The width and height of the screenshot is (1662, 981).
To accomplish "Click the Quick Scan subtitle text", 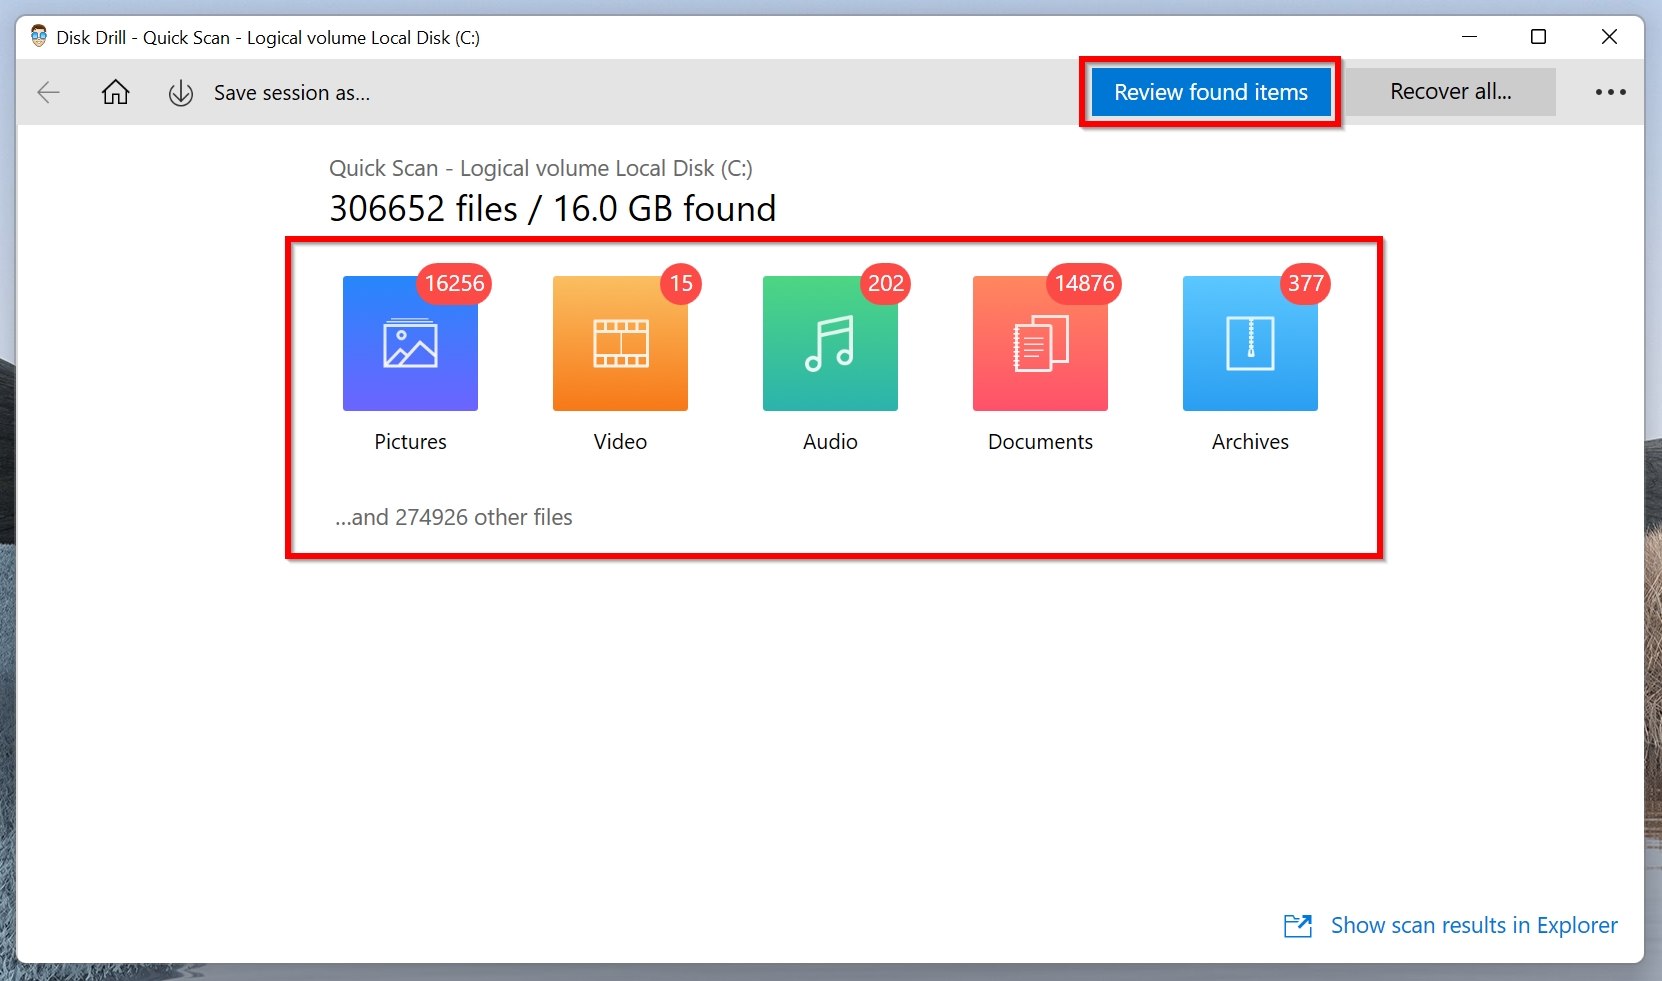I will [x=541, y=169].
